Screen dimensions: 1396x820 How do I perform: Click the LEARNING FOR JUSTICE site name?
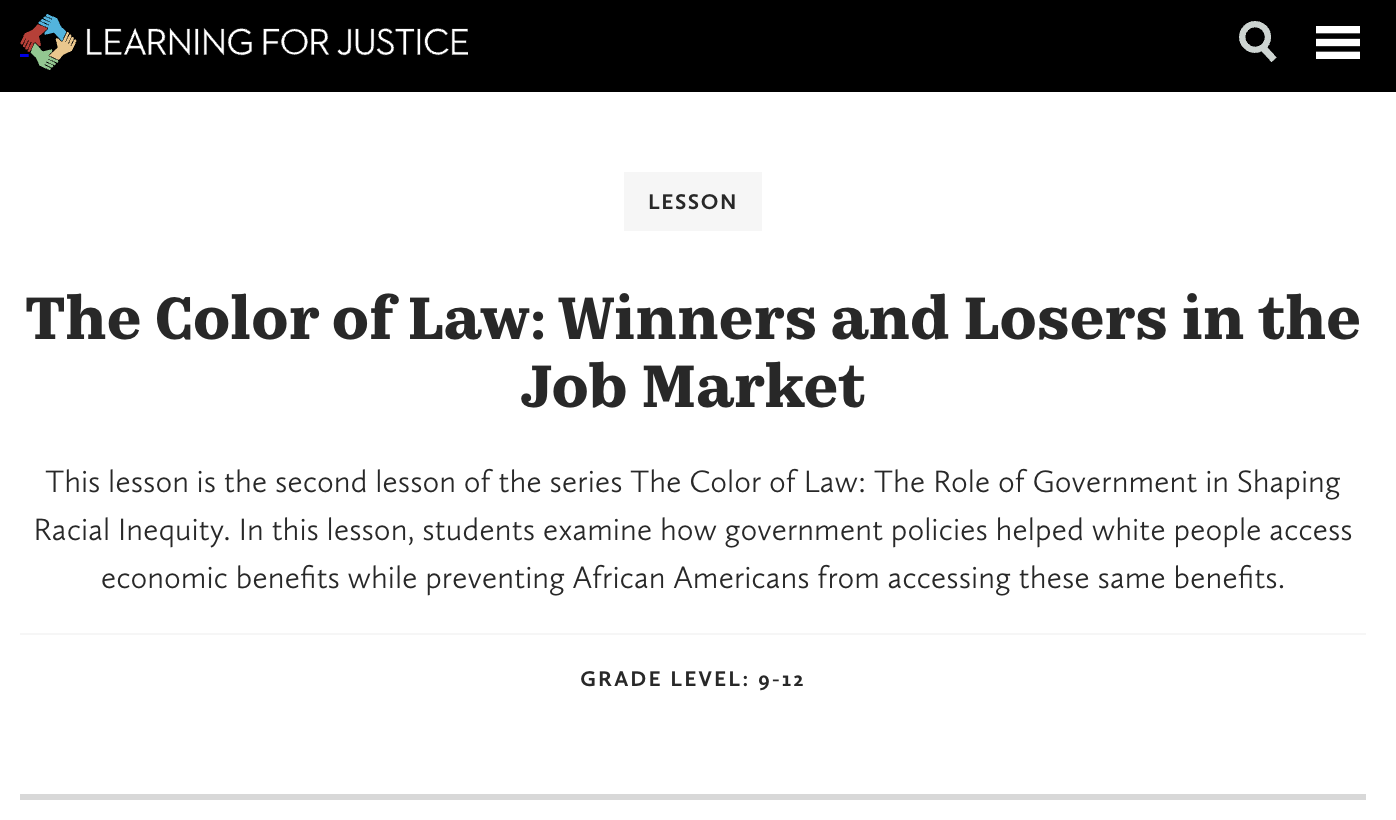point(277,42)
